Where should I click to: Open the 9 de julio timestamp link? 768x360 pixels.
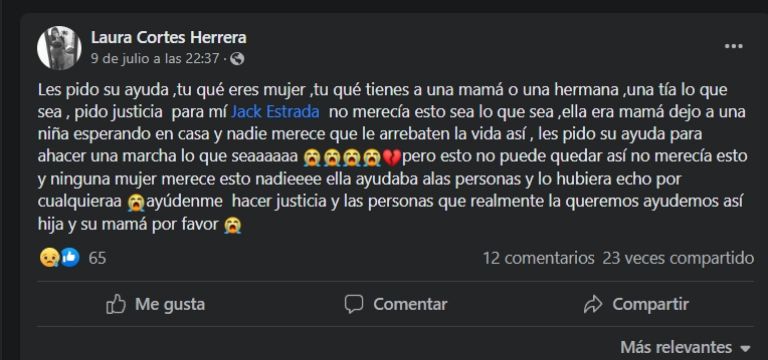tap(155, 59)
